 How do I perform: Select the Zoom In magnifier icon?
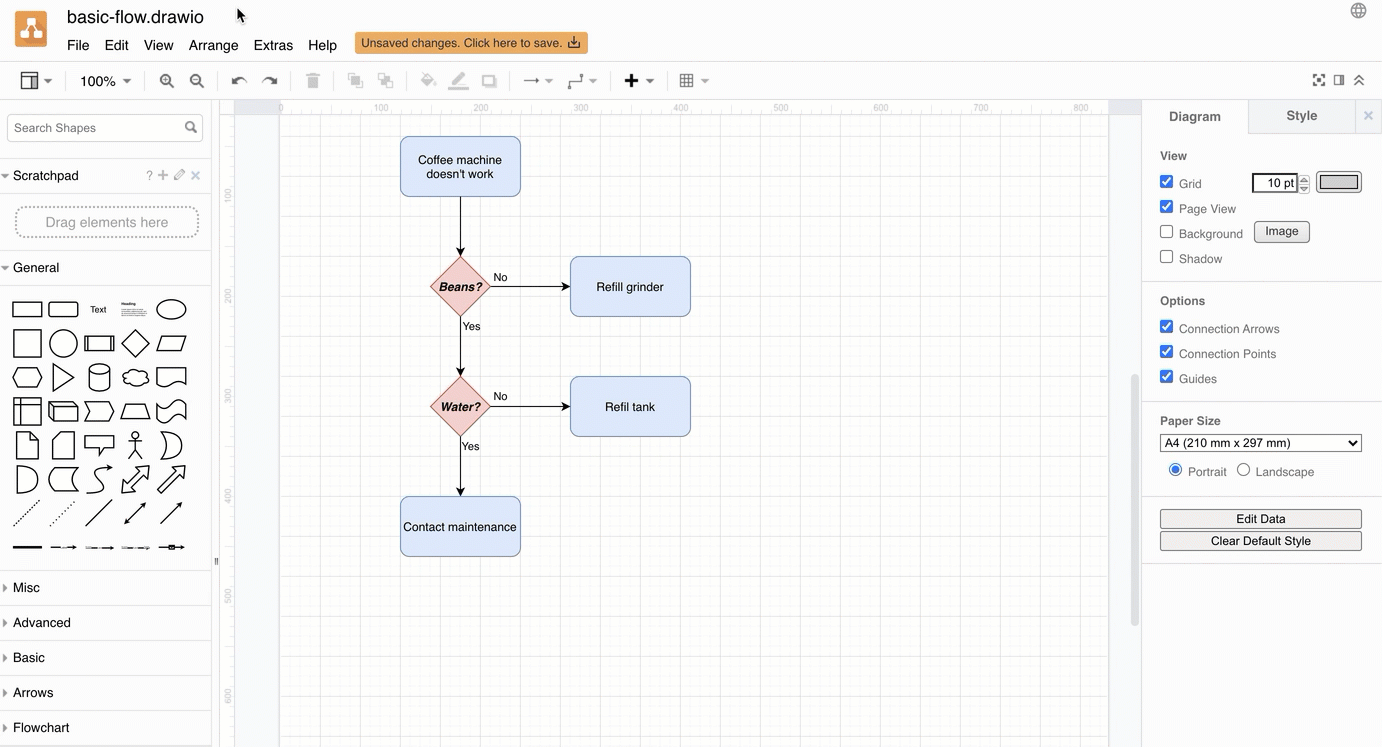click(x=166, y=80)
